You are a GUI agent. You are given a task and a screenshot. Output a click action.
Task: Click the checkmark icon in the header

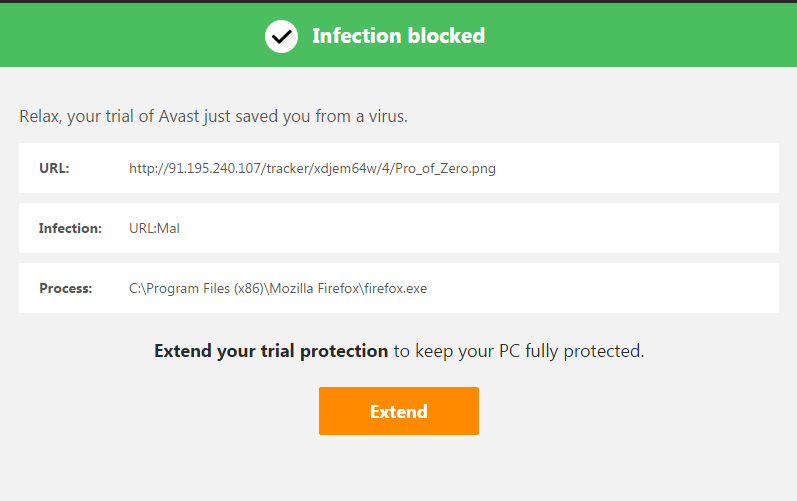[281, 37]
